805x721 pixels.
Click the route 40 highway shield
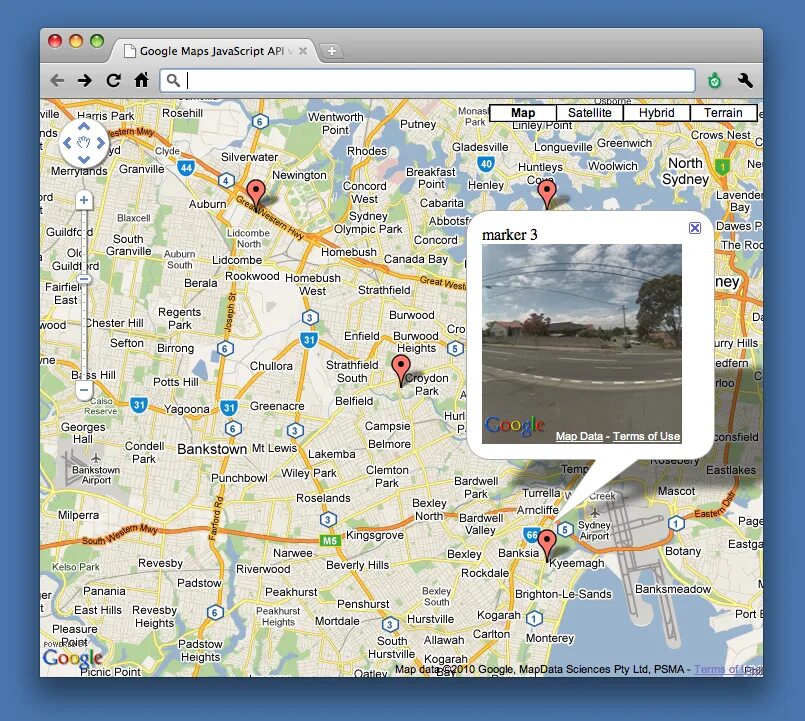pyautogui.click(x=486, y=164)
